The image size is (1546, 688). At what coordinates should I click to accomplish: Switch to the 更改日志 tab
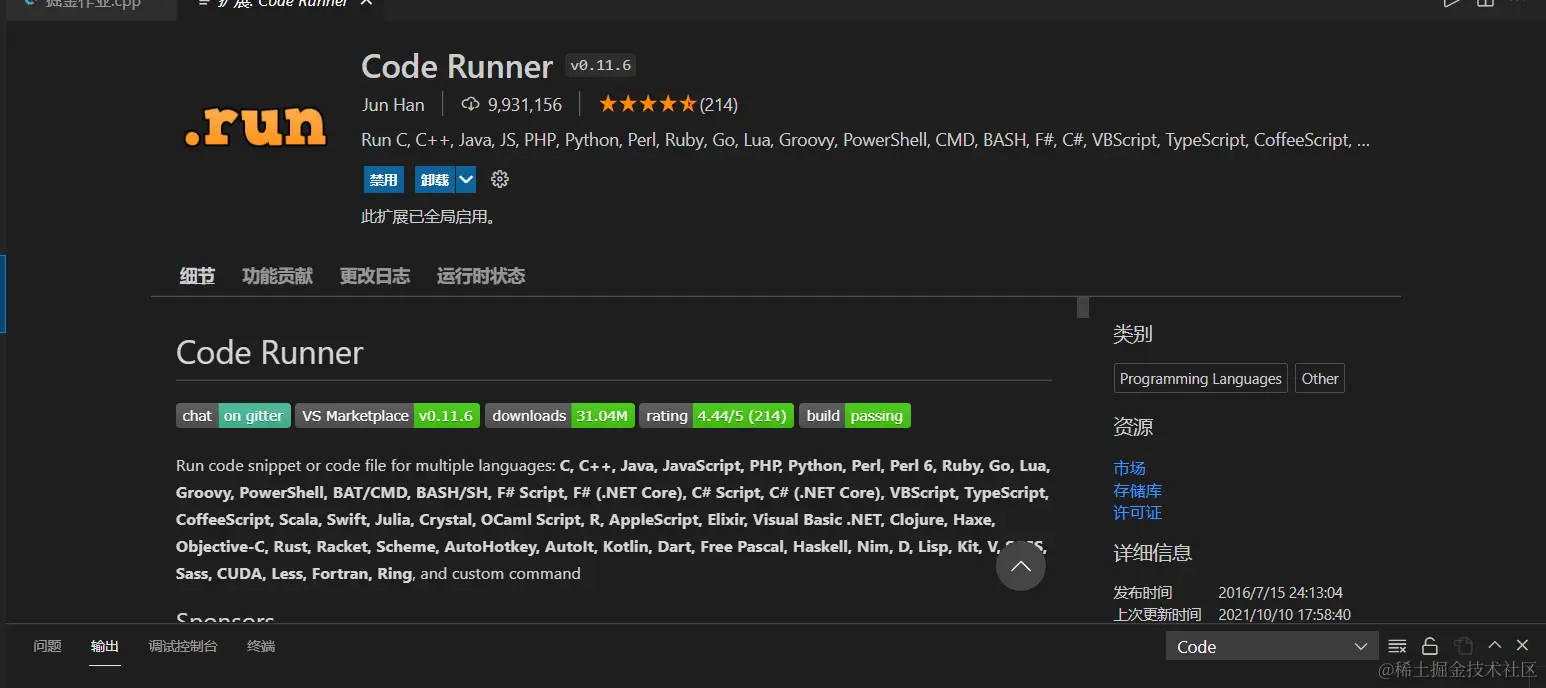(x=375, y=276)
